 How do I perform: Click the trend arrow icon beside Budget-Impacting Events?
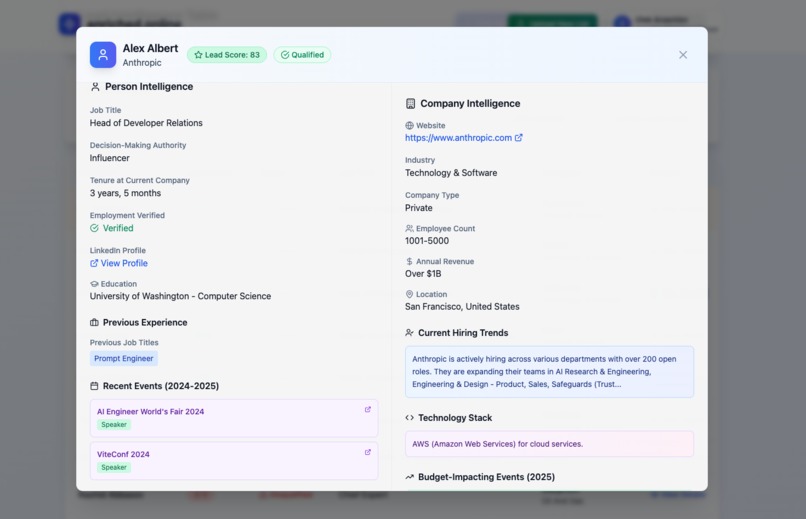[409, 477]
